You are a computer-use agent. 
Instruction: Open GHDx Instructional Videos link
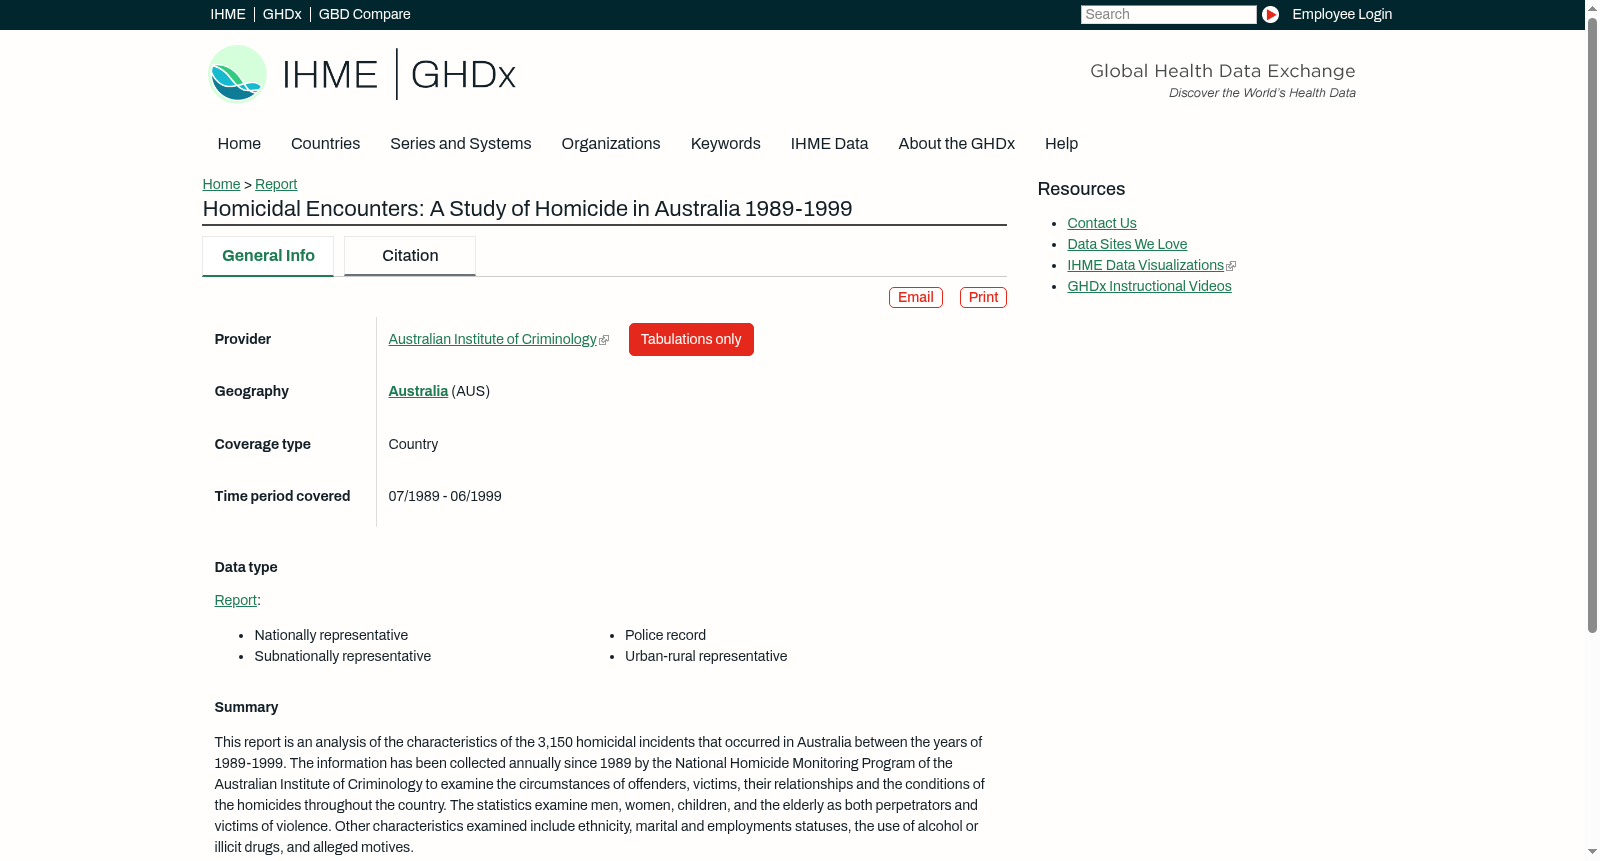point(1149,287)
